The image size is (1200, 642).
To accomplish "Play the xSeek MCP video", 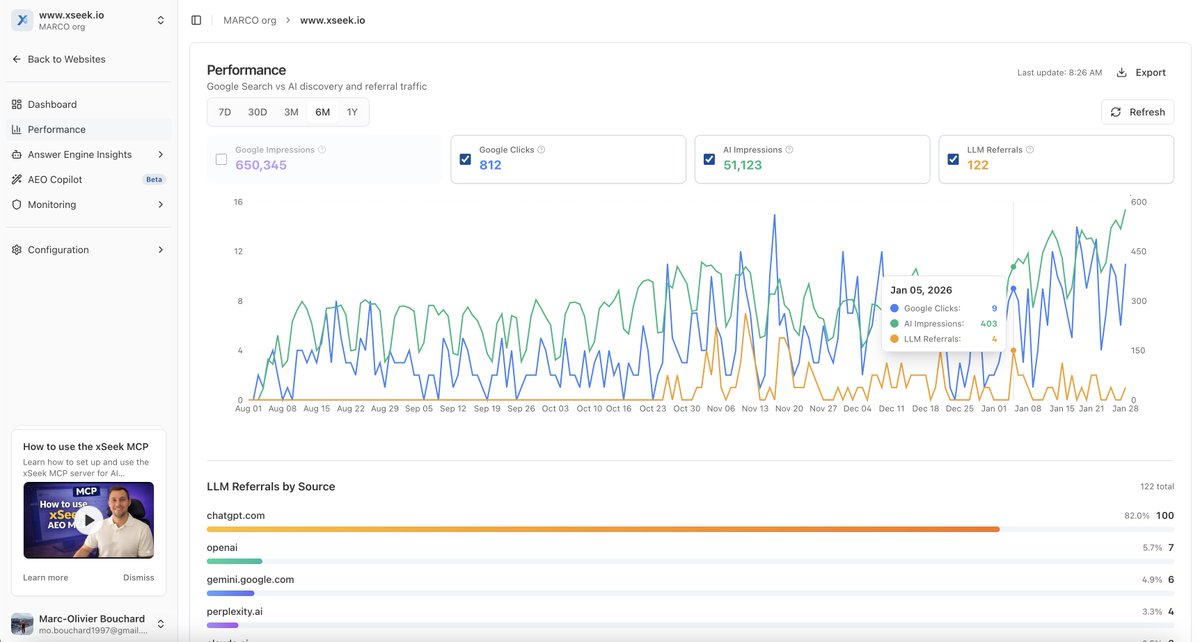I will pos(89,520).
